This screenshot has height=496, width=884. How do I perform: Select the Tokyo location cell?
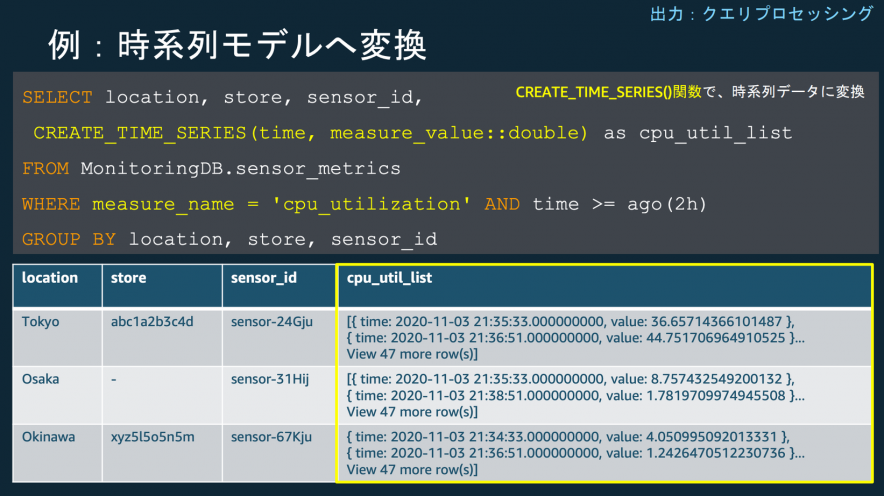[41, 322]
